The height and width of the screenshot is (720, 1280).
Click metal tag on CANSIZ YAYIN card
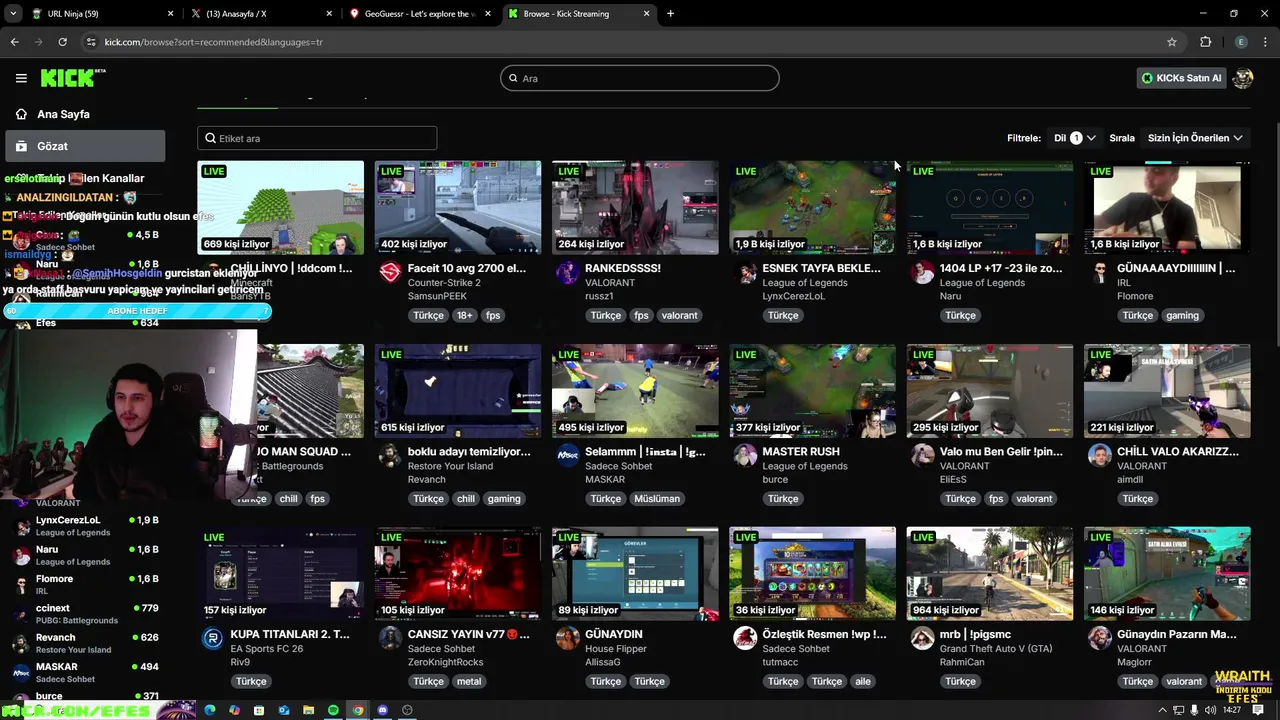pyautogui.click(x=469, y=681)
